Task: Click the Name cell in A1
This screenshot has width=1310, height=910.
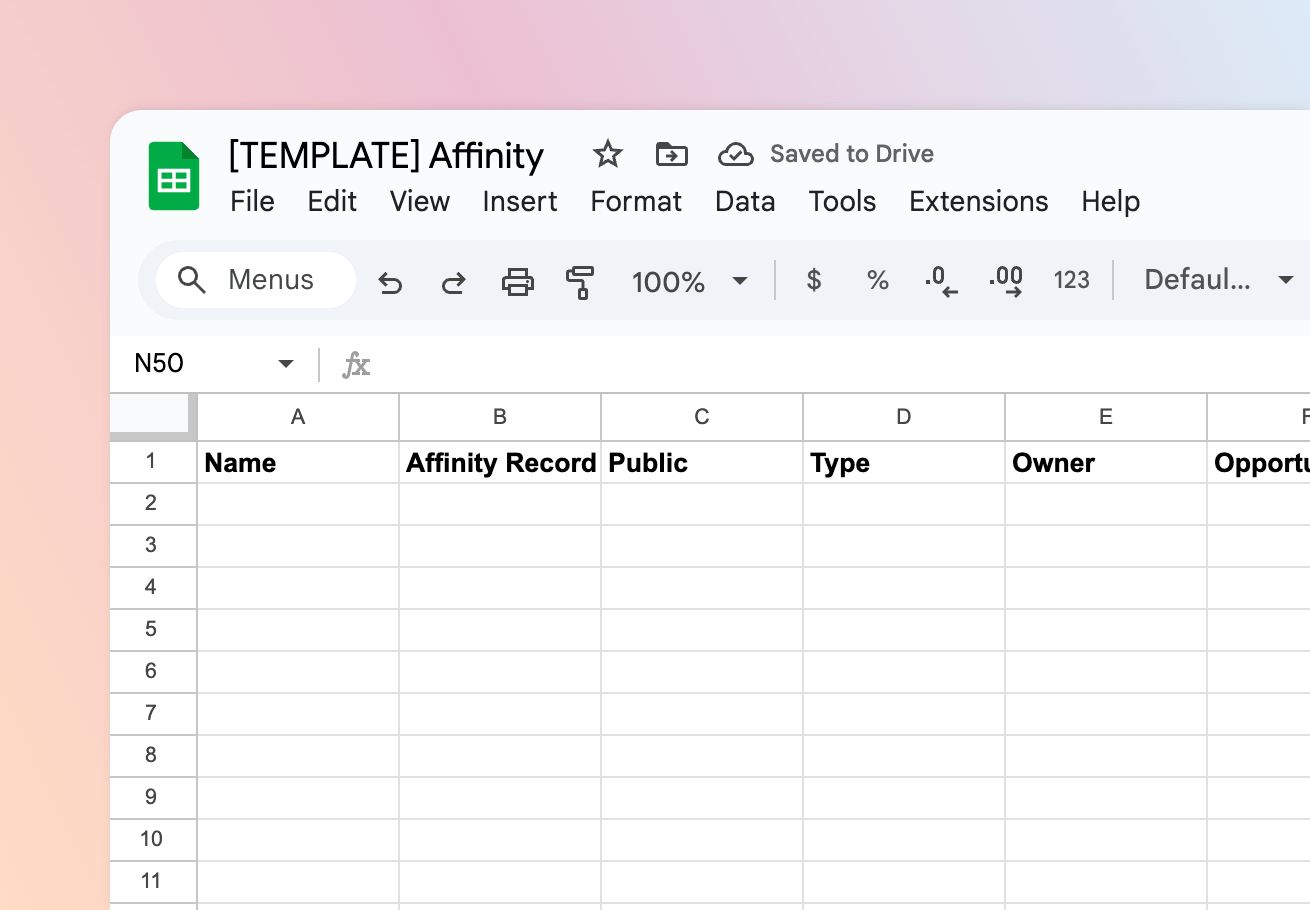Action: coord(298,462)
